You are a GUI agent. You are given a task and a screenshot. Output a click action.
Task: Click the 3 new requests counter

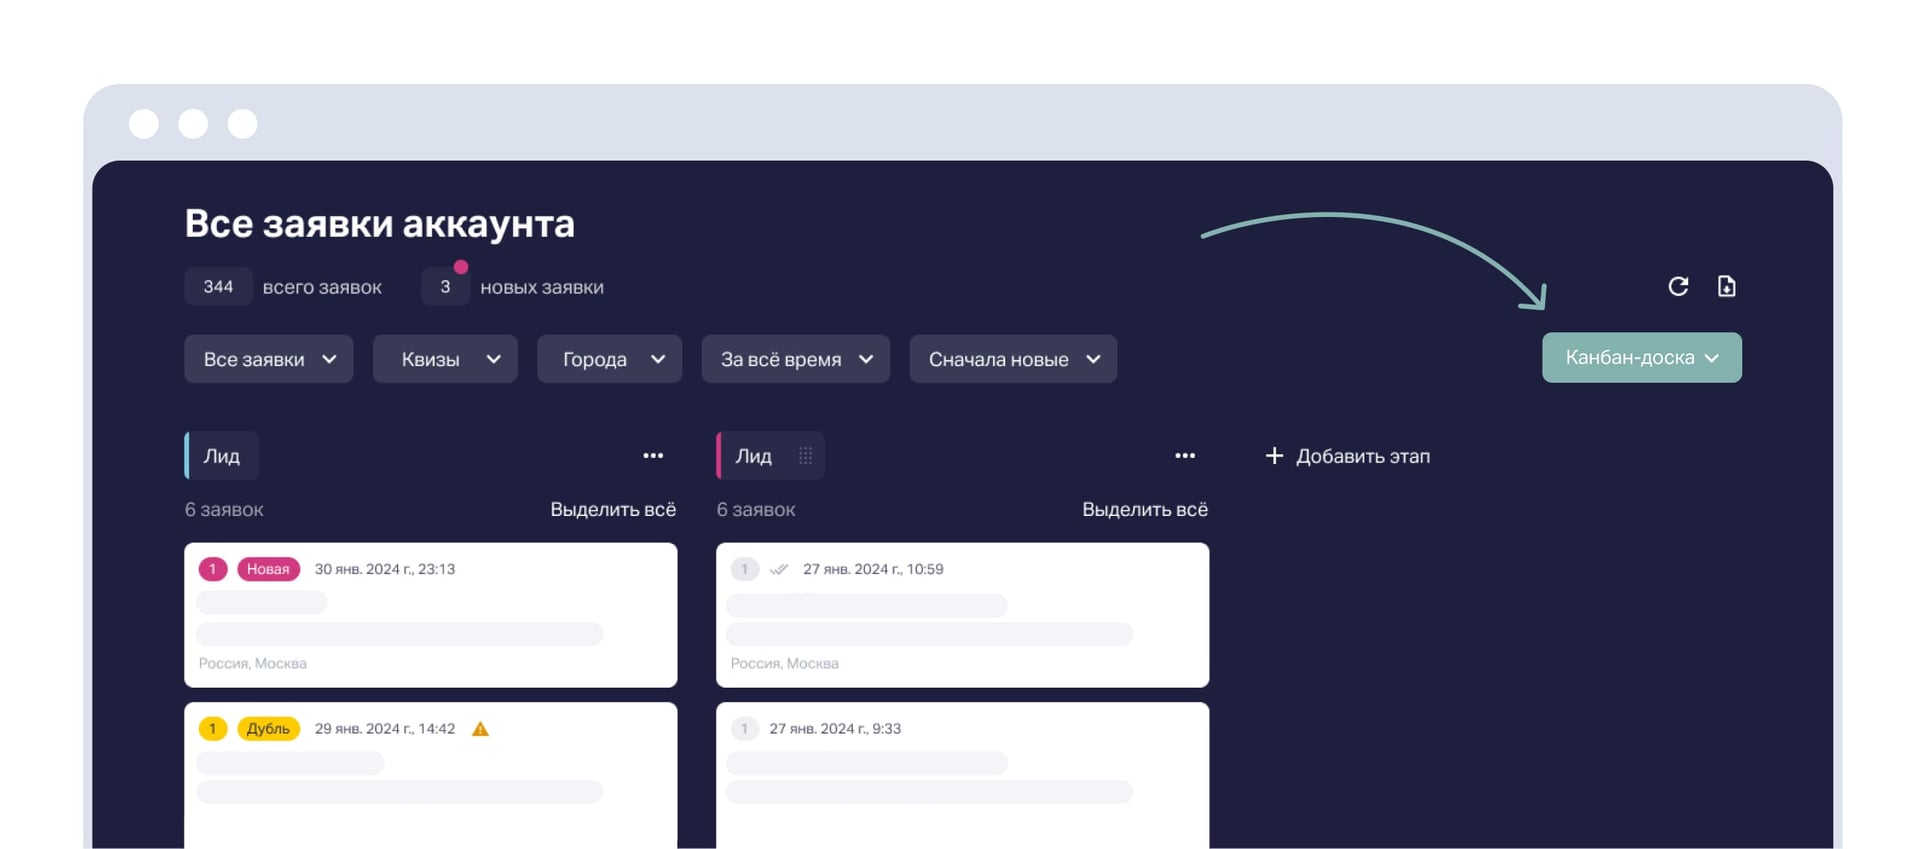point(445,287)
